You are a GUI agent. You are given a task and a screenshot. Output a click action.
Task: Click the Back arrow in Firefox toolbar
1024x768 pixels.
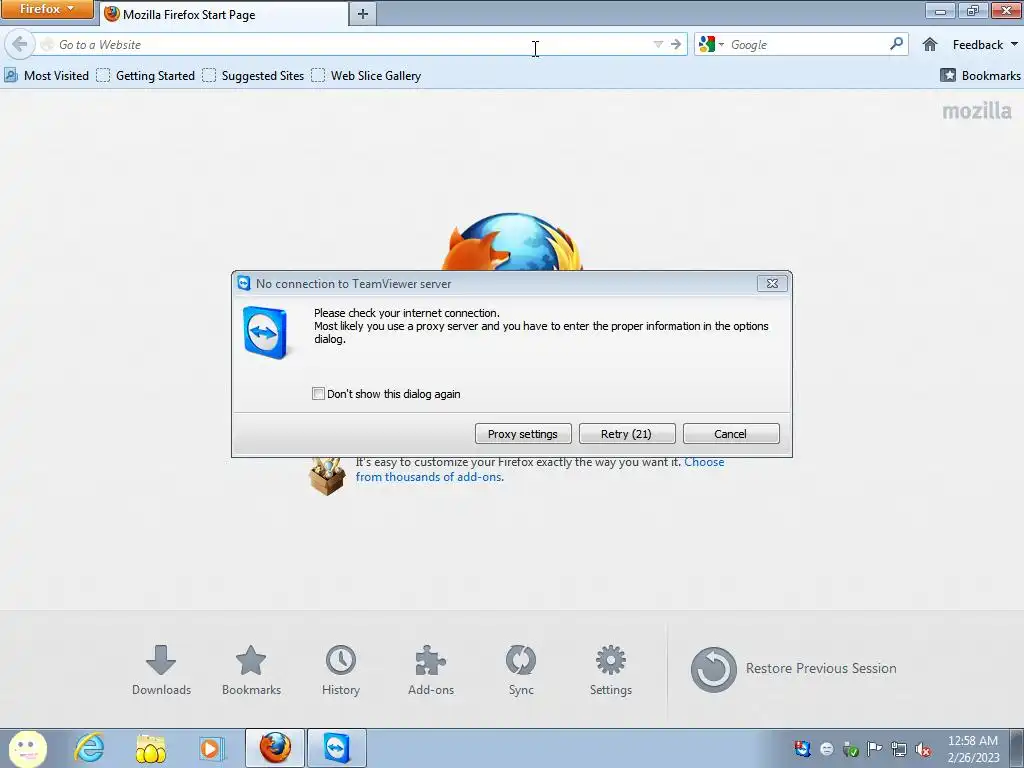coord(20,44)
